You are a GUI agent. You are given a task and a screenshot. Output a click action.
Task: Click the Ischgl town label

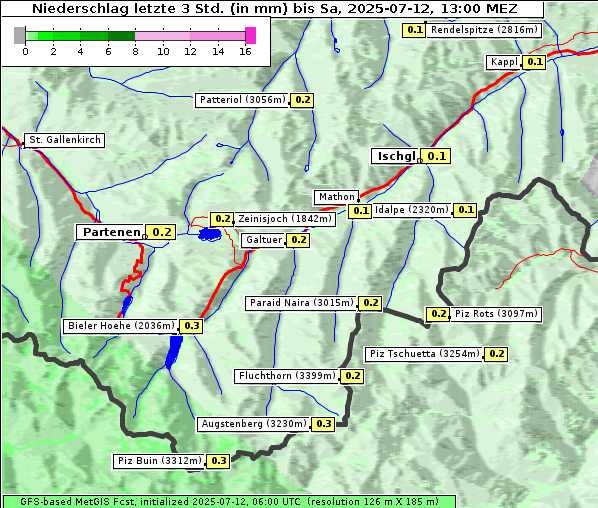click(395, 156)
